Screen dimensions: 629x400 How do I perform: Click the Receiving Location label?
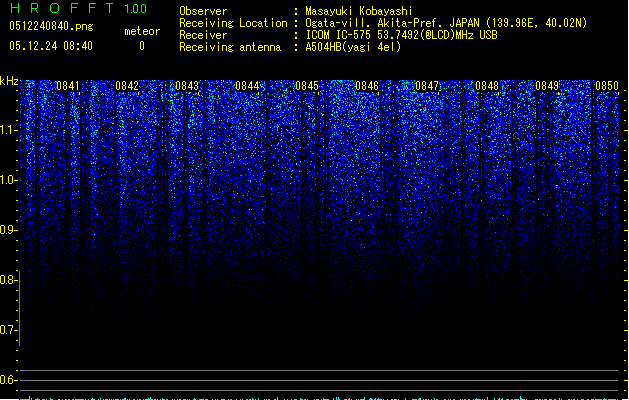pos(233,23)
